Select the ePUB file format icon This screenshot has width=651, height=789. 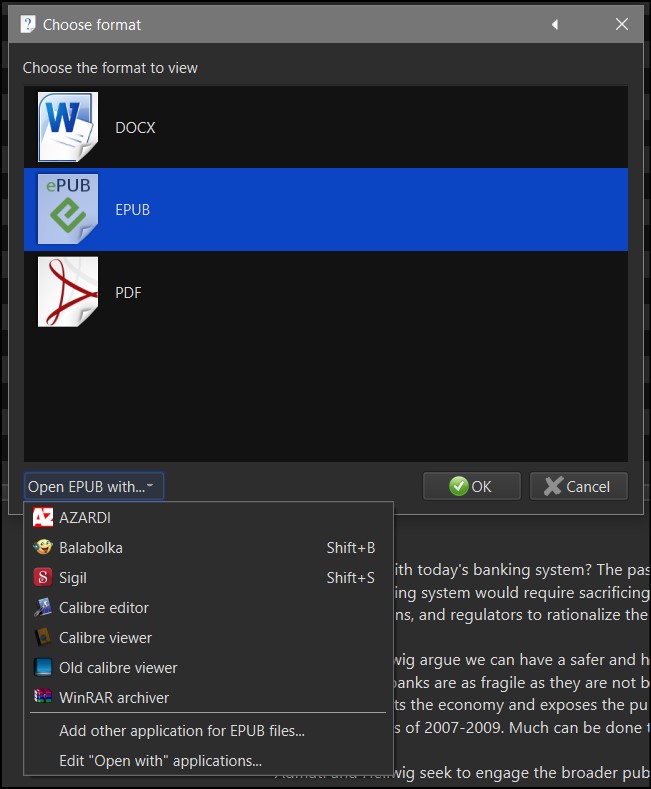coord(68,209)
